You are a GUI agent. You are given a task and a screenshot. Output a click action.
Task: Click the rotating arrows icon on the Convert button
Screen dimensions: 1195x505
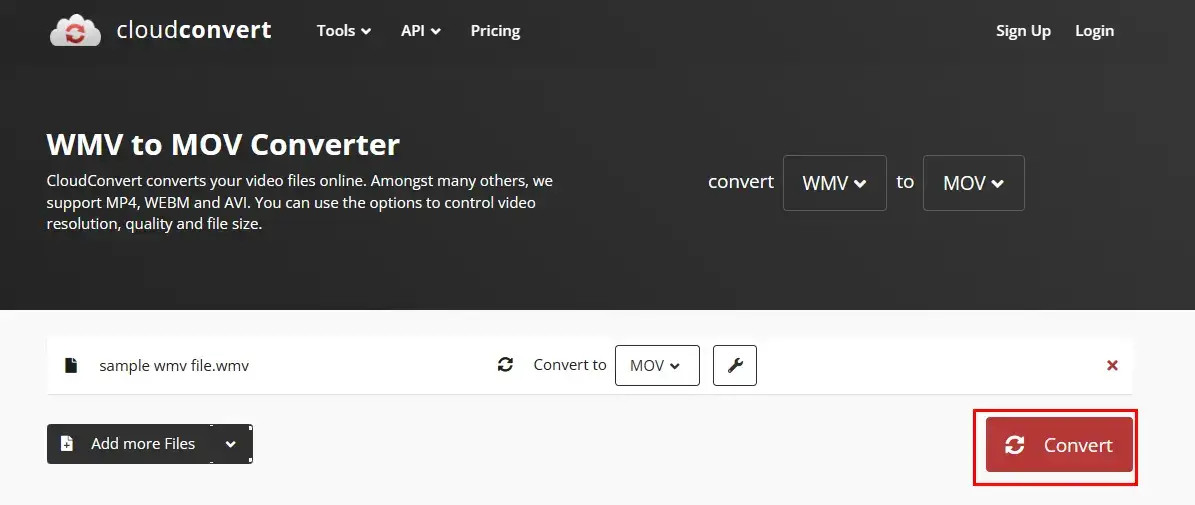(1014, 445)
